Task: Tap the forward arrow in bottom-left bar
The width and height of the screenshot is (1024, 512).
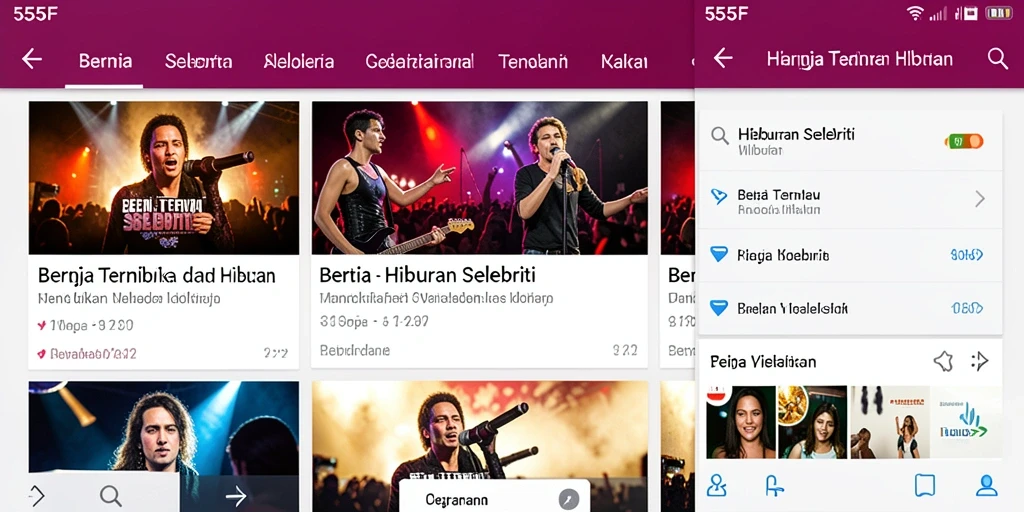Action: tap(236, 496)
